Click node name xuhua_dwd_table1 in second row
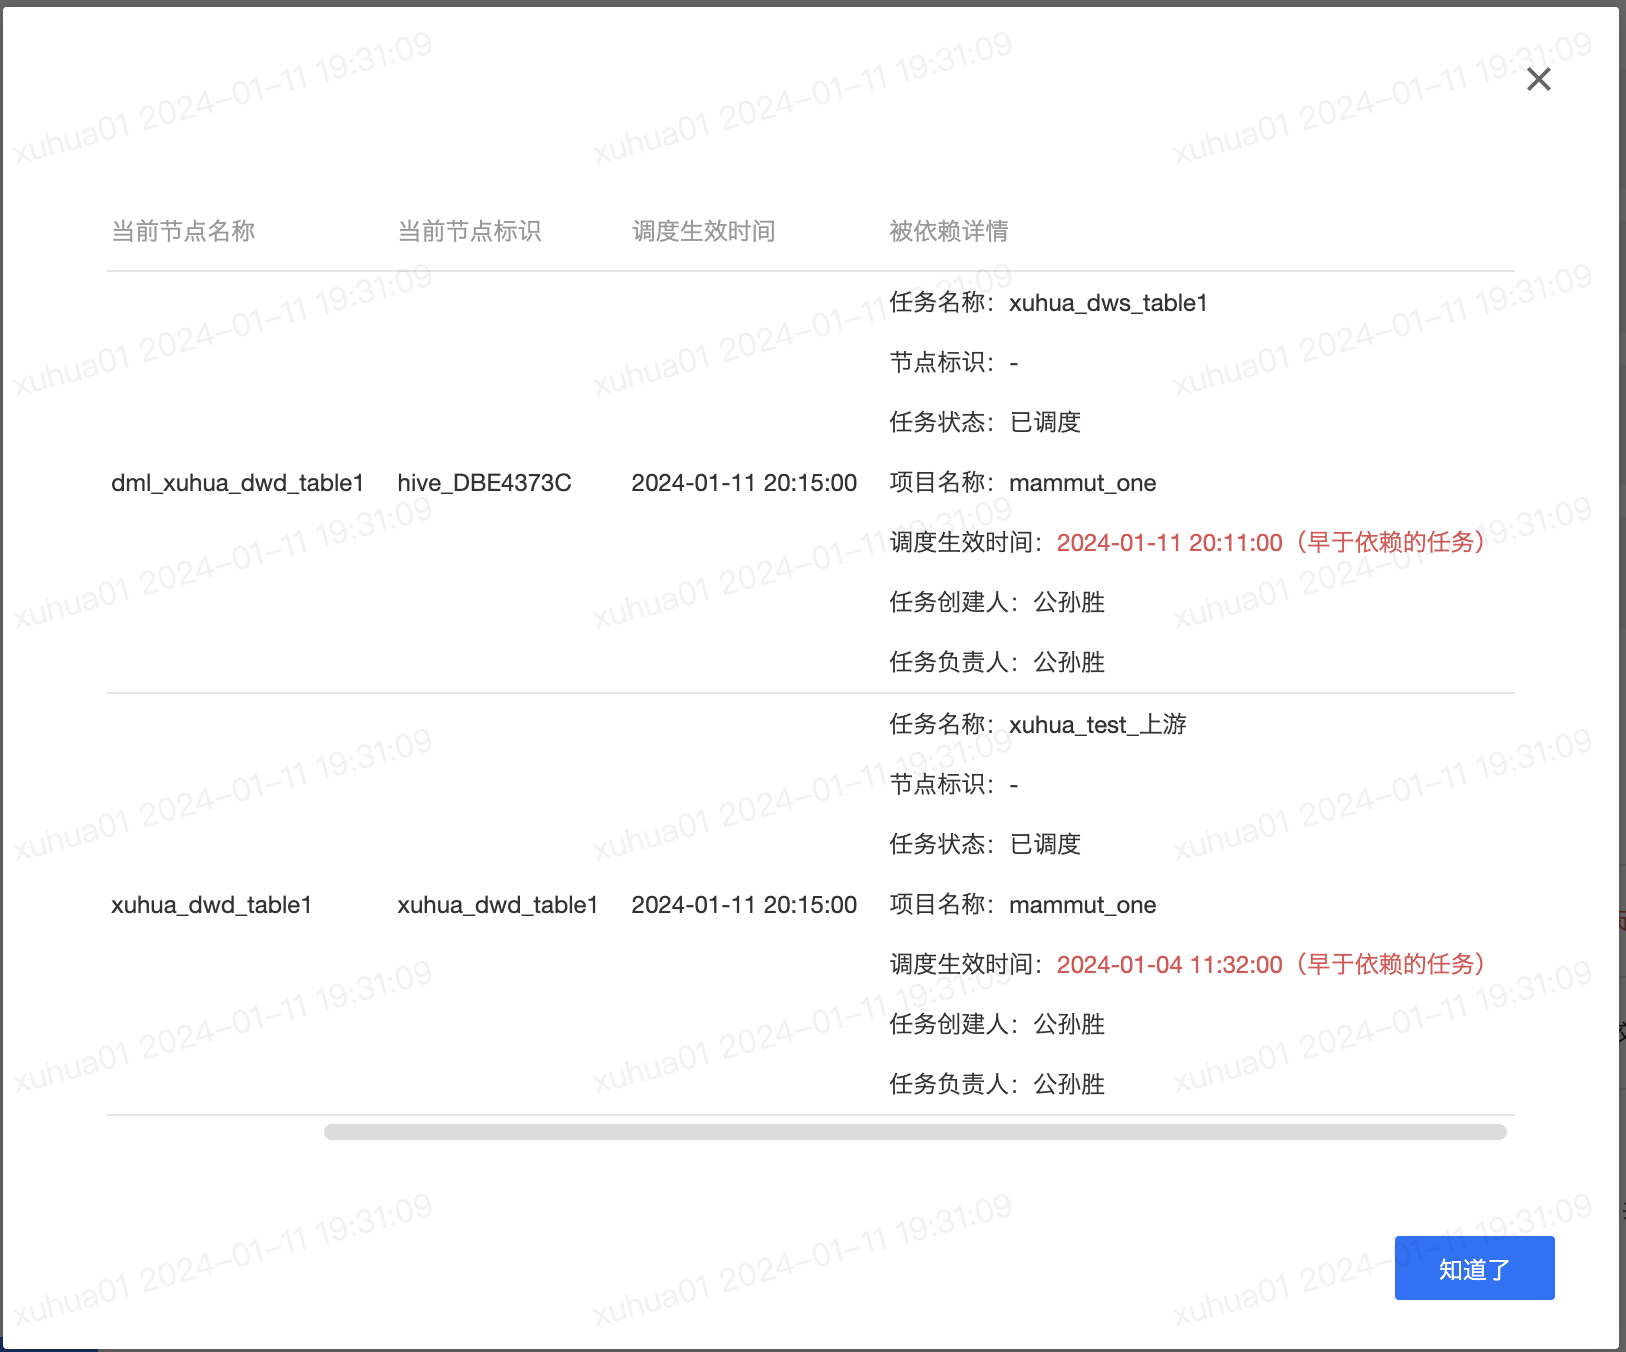 point(211,905)
